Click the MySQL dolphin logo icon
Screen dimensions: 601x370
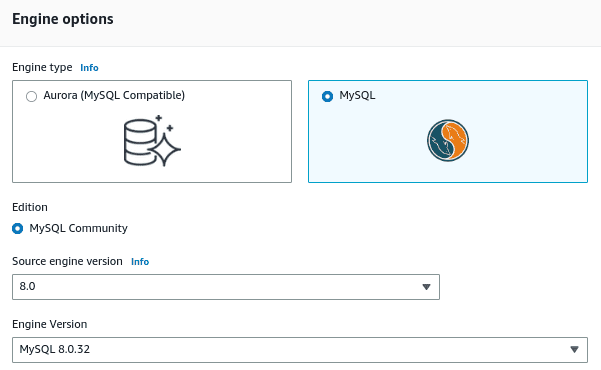(x=448, y=140)
